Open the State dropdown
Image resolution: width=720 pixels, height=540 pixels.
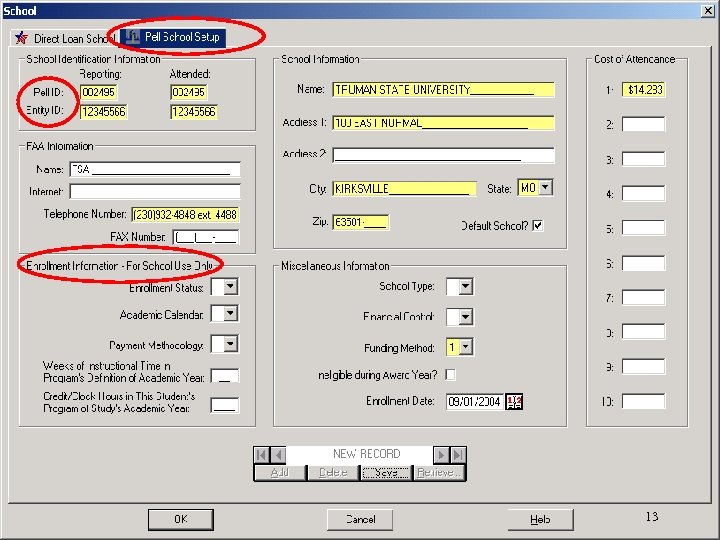pos(545,187)
